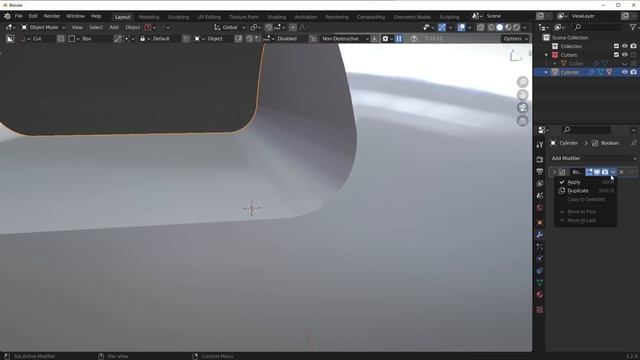Toggle X-ray view

coord(480,27)
